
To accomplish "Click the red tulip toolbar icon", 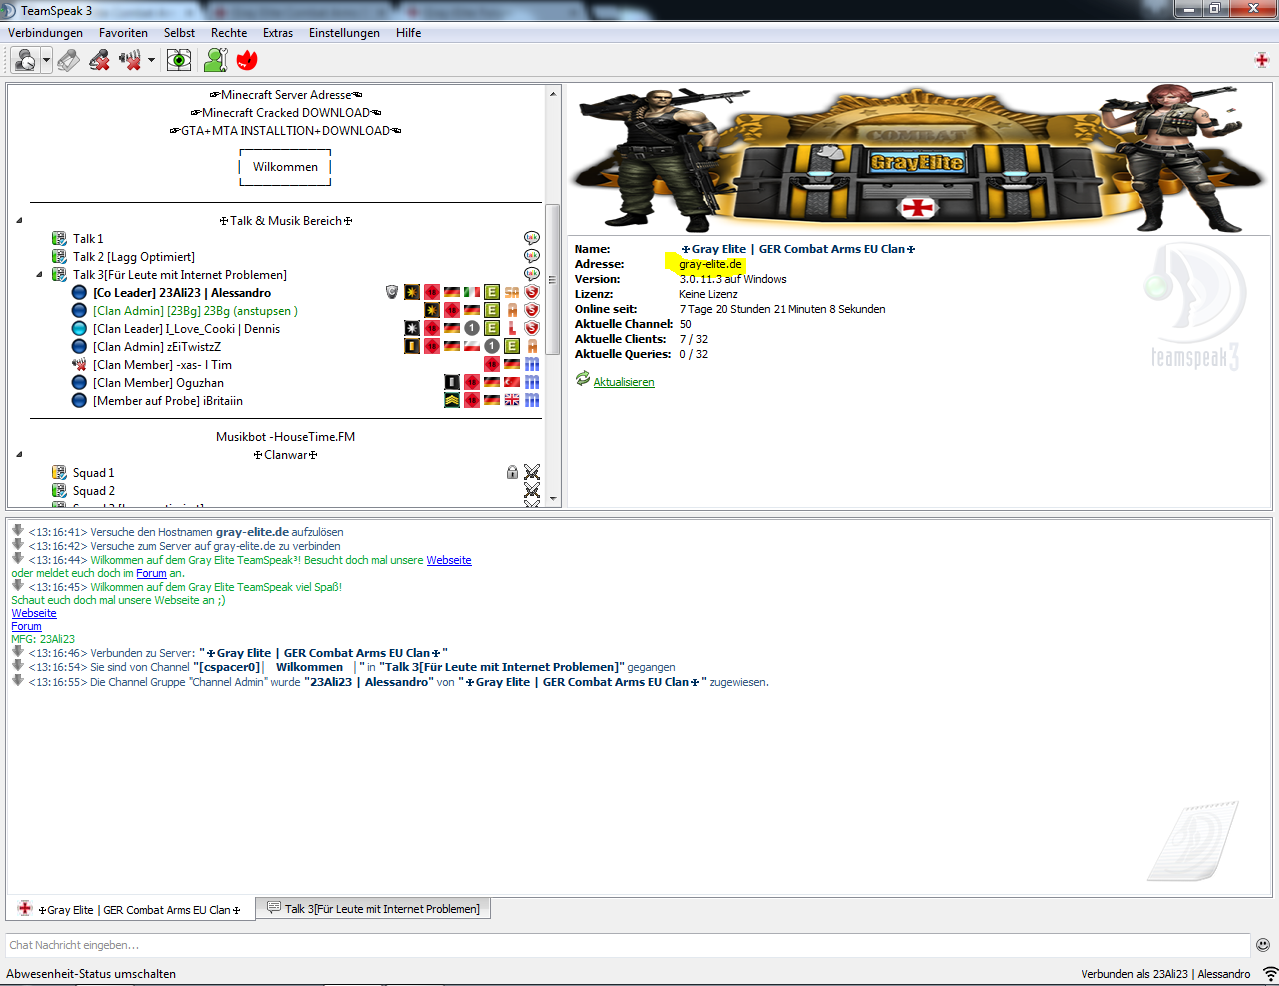I will coord(247,60).
